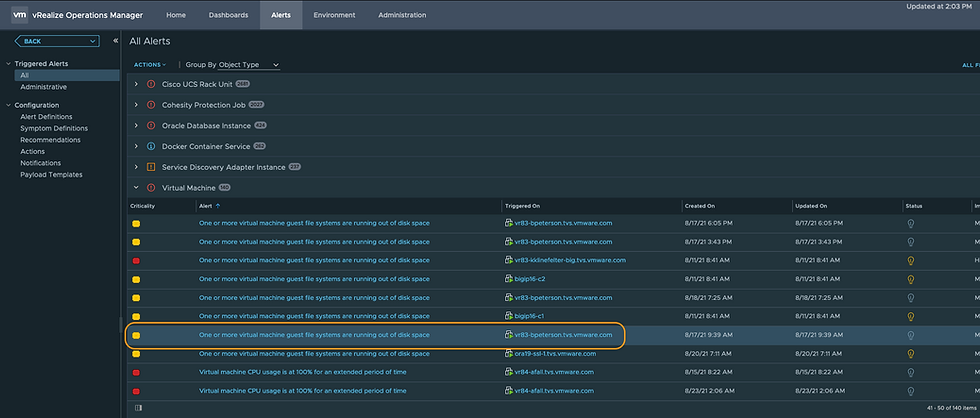Open vr84-afall.tvs.vmware.com link from 8/23/21 alert
Screen dimensions: 980x418
click(554, 391)
